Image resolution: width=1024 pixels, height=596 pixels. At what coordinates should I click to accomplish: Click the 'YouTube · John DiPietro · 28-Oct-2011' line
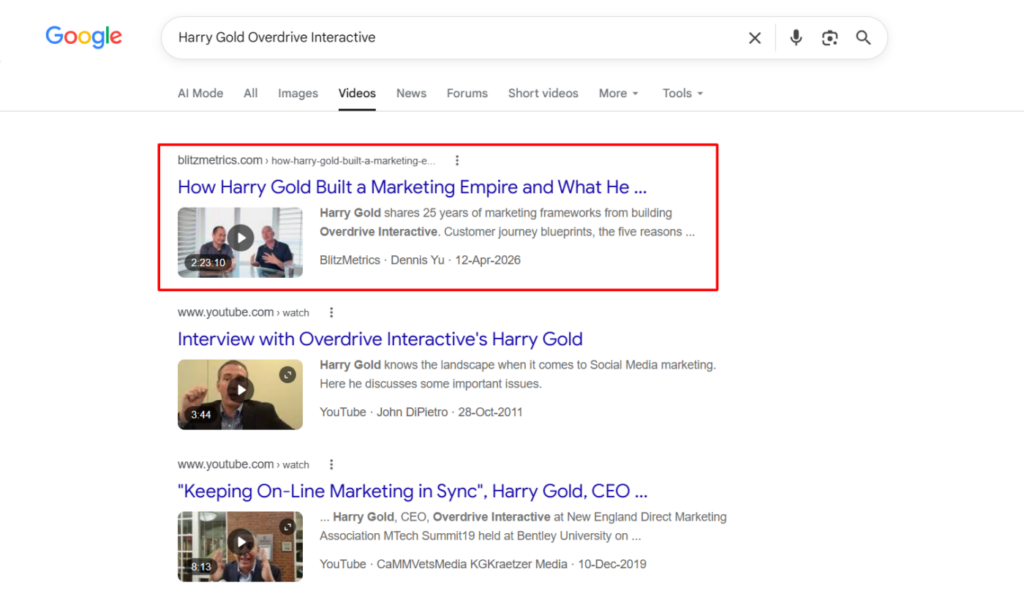click(x=421, y=413)
